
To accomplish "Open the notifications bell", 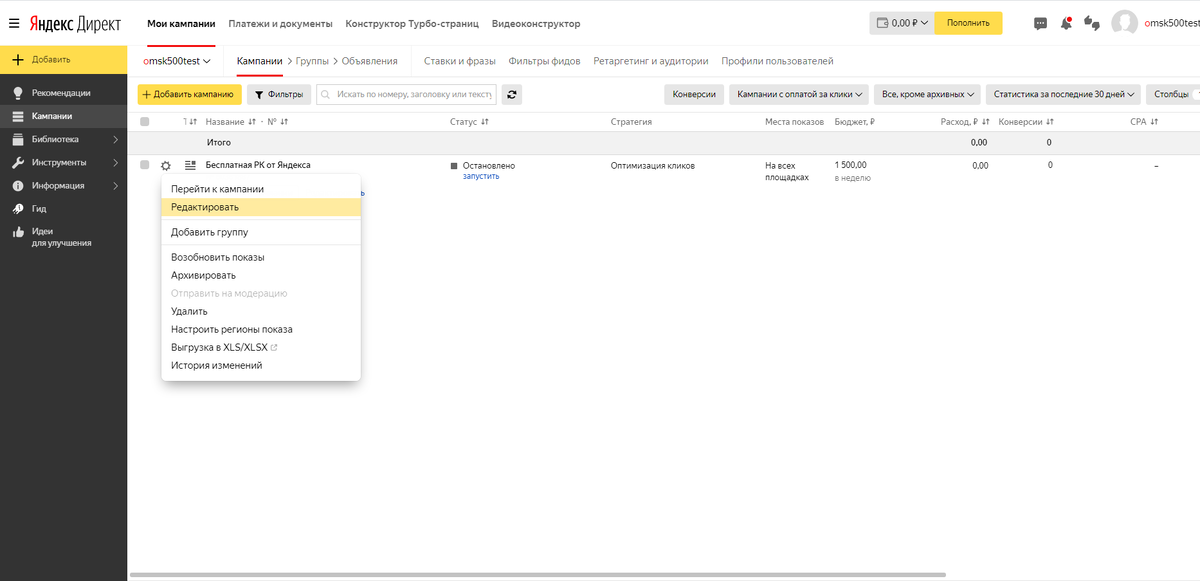I will tap(1066, 22).
